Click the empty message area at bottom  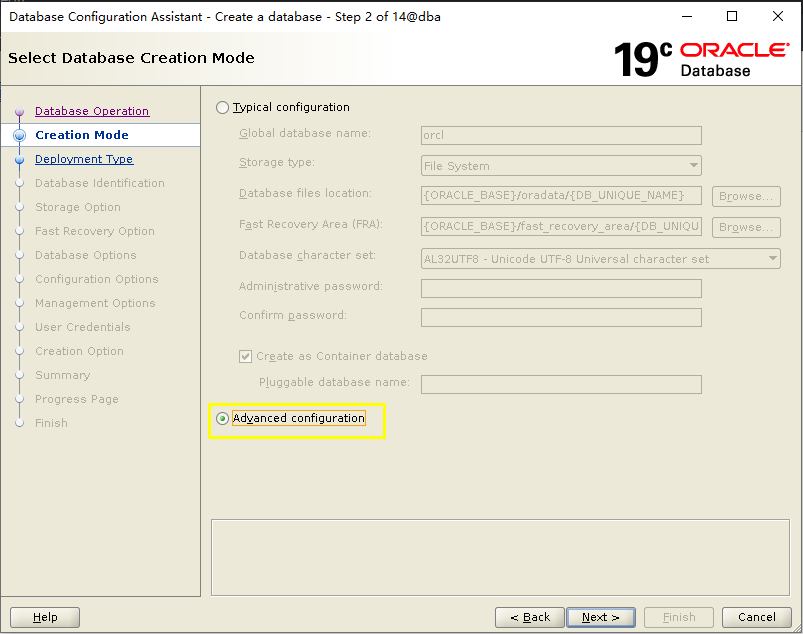click(500, 558)
